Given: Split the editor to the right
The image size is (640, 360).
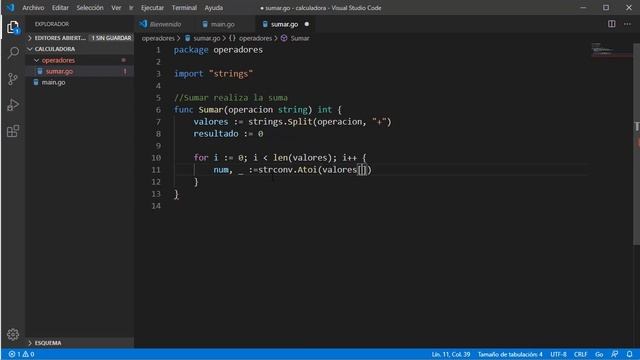Looking at the screenshot, I should [611, 24].
